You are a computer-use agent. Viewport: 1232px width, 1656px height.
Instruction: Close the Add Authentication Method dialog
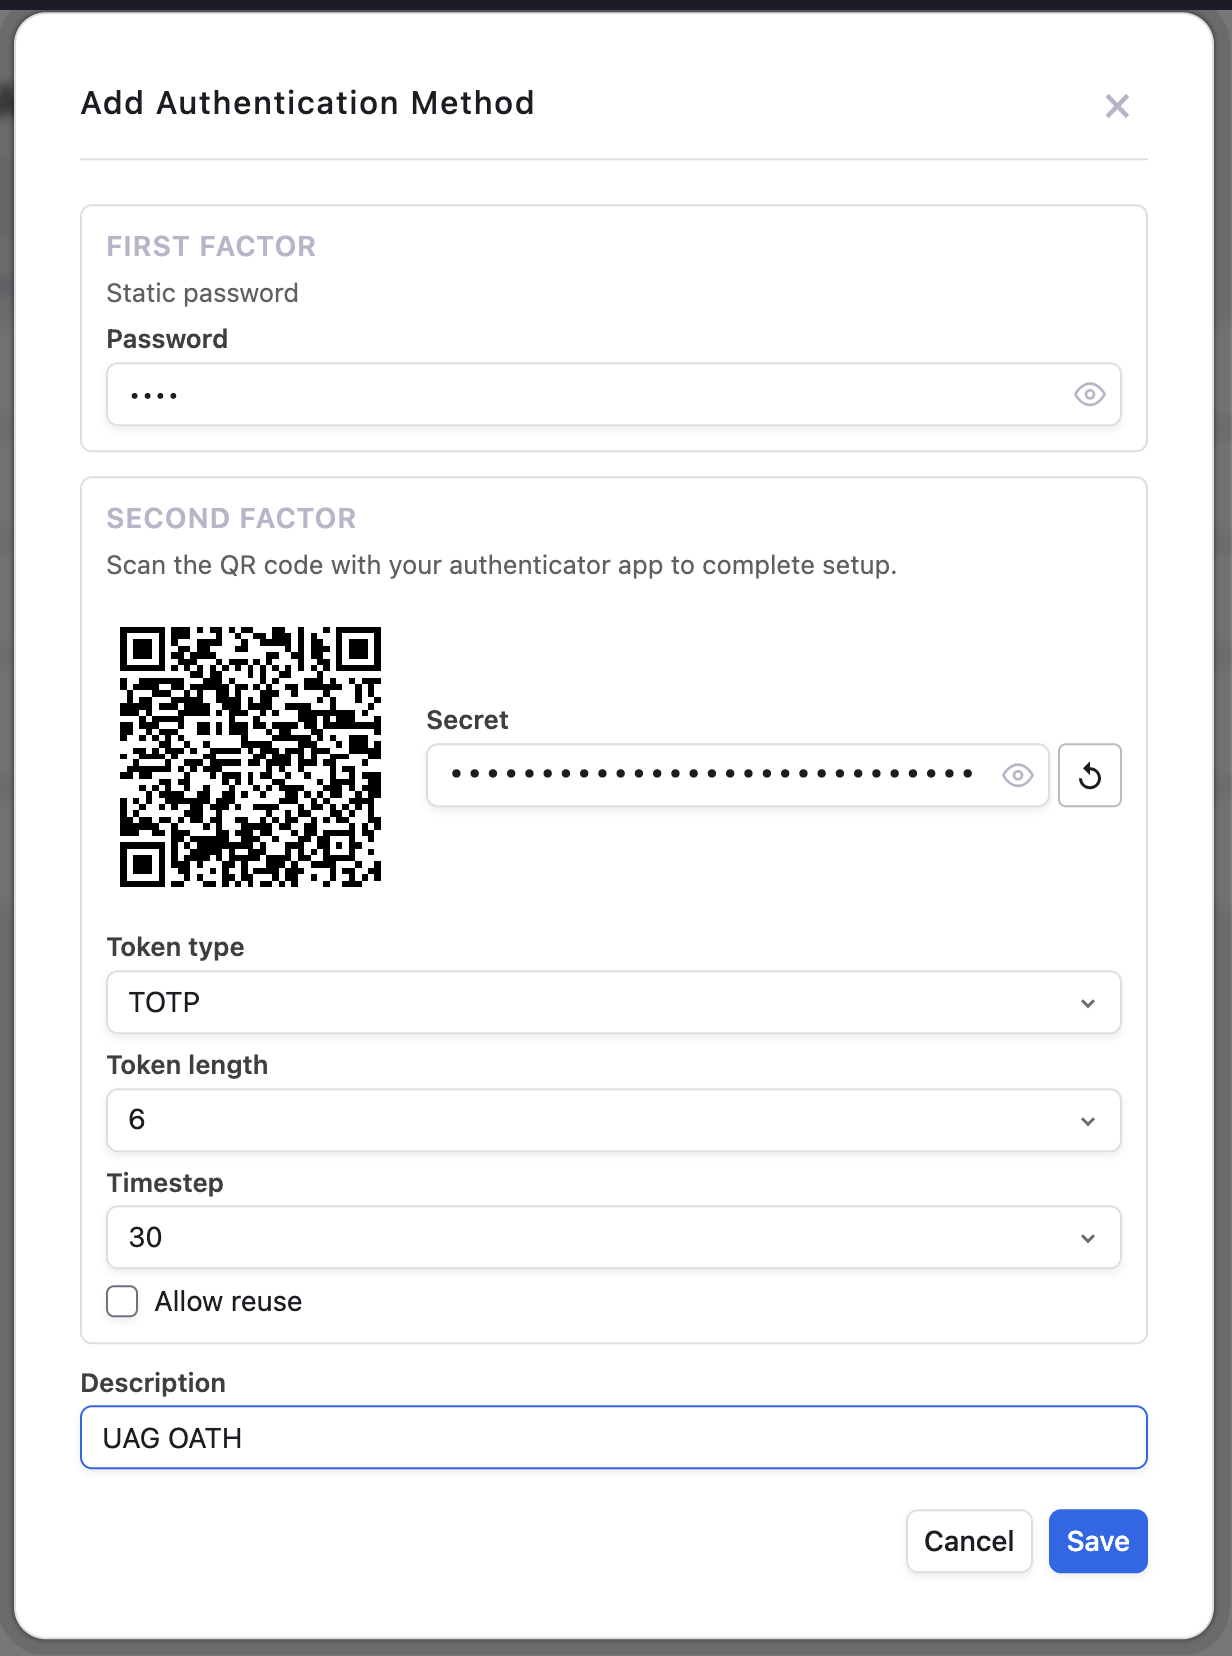(1117, 106)
